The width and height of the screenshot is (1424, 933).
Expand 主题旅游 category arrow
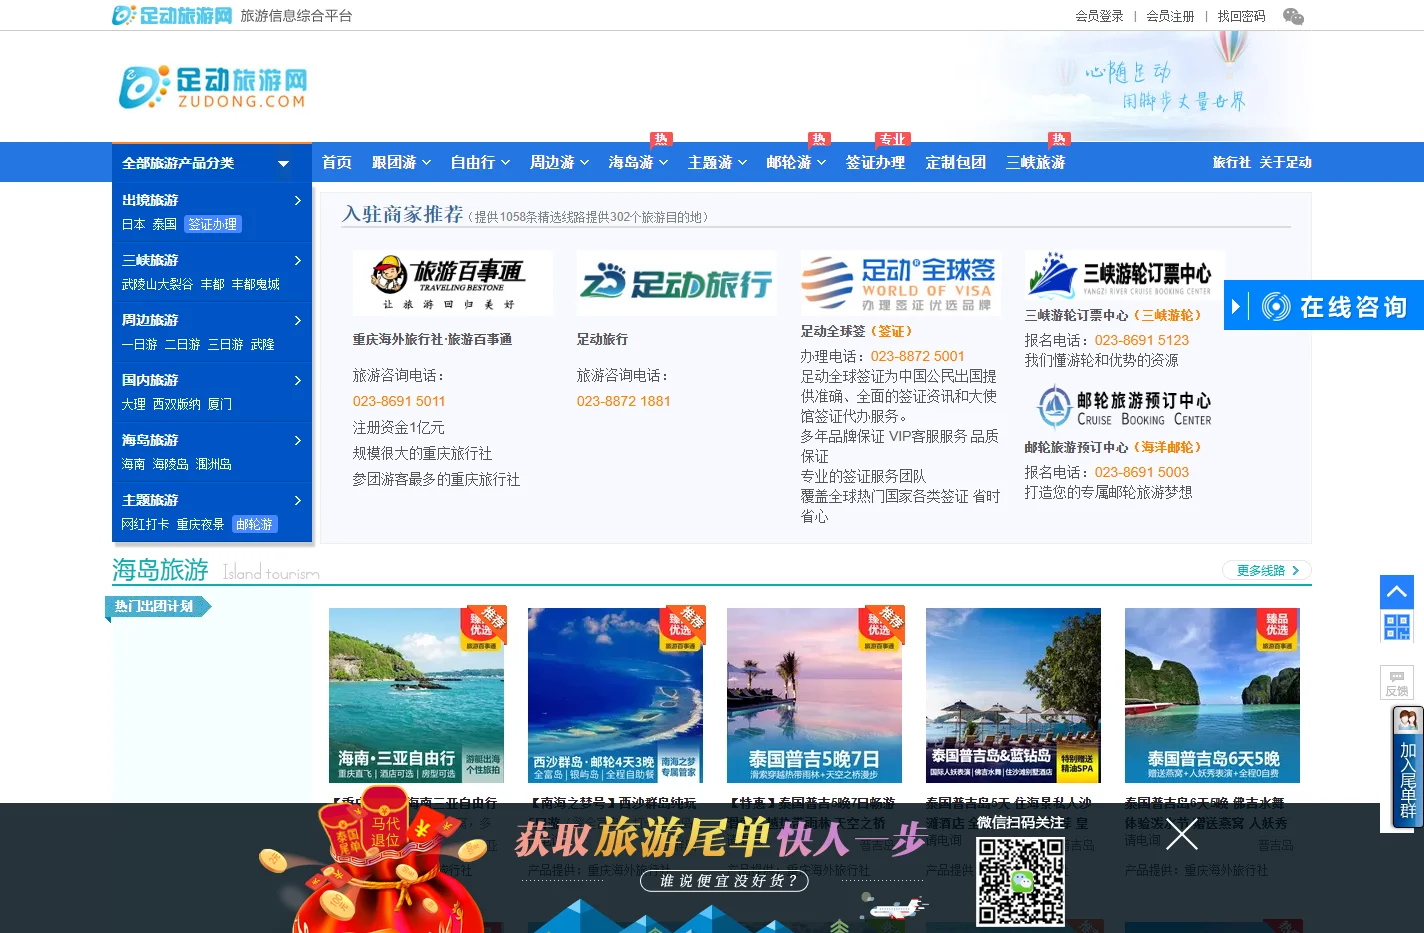(x=297, y=500)
